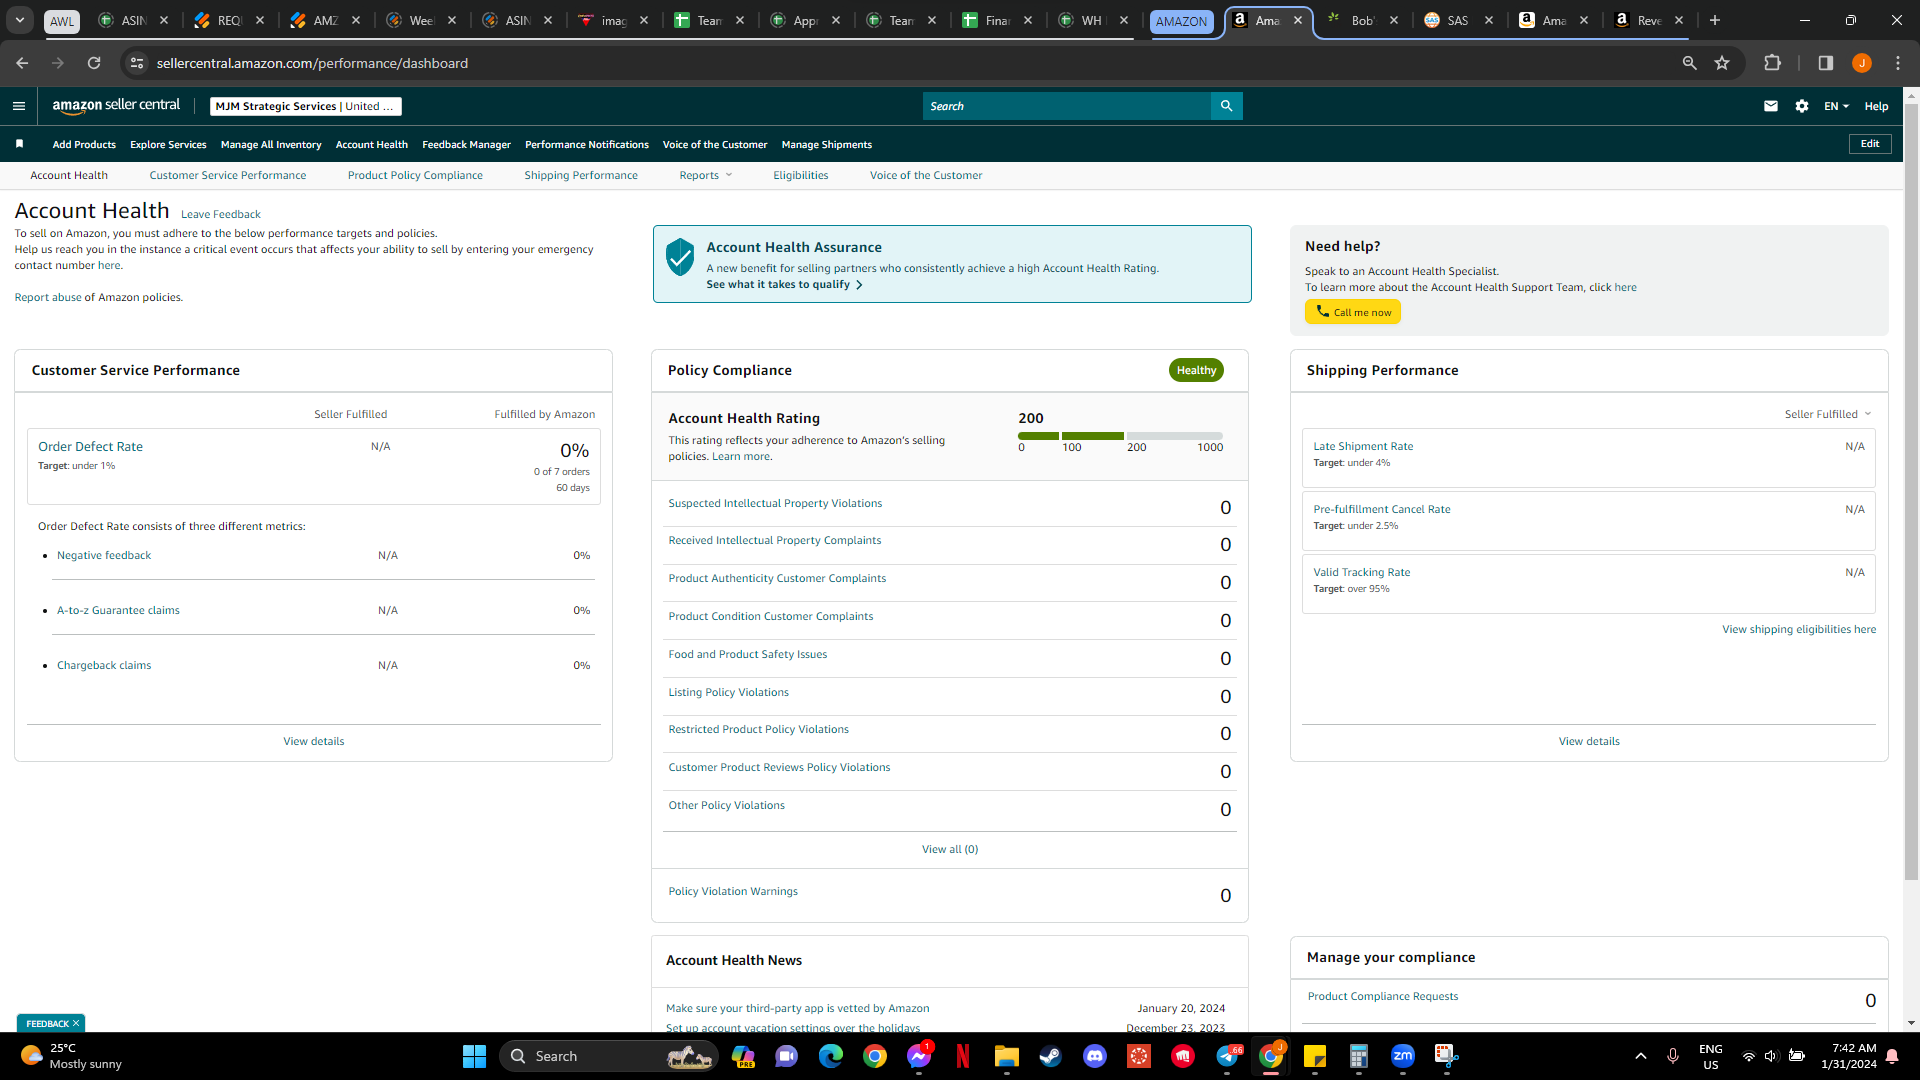Screen dimensions: 1920x1080
Task: Open Chrome three-dot menu
Action: click(x=1898, y=63)
